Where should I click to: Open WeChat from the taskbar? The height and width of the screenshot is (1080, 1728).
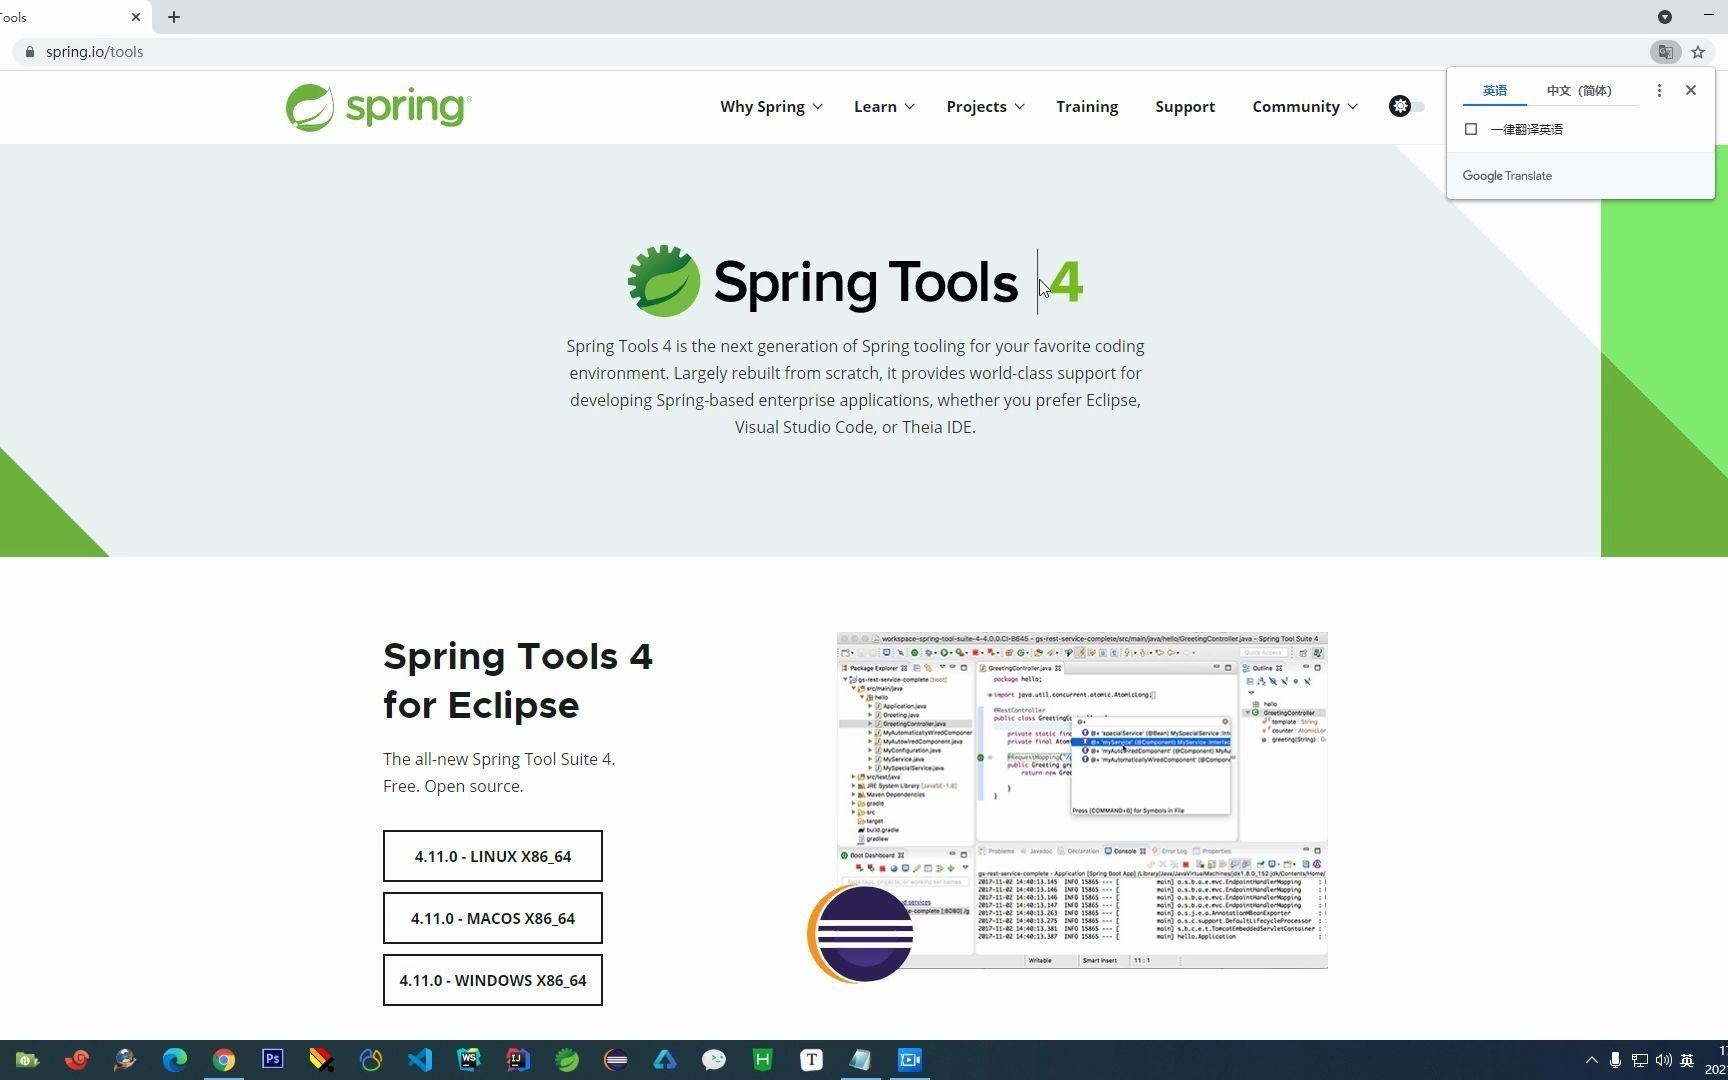tap(714, 1060)
